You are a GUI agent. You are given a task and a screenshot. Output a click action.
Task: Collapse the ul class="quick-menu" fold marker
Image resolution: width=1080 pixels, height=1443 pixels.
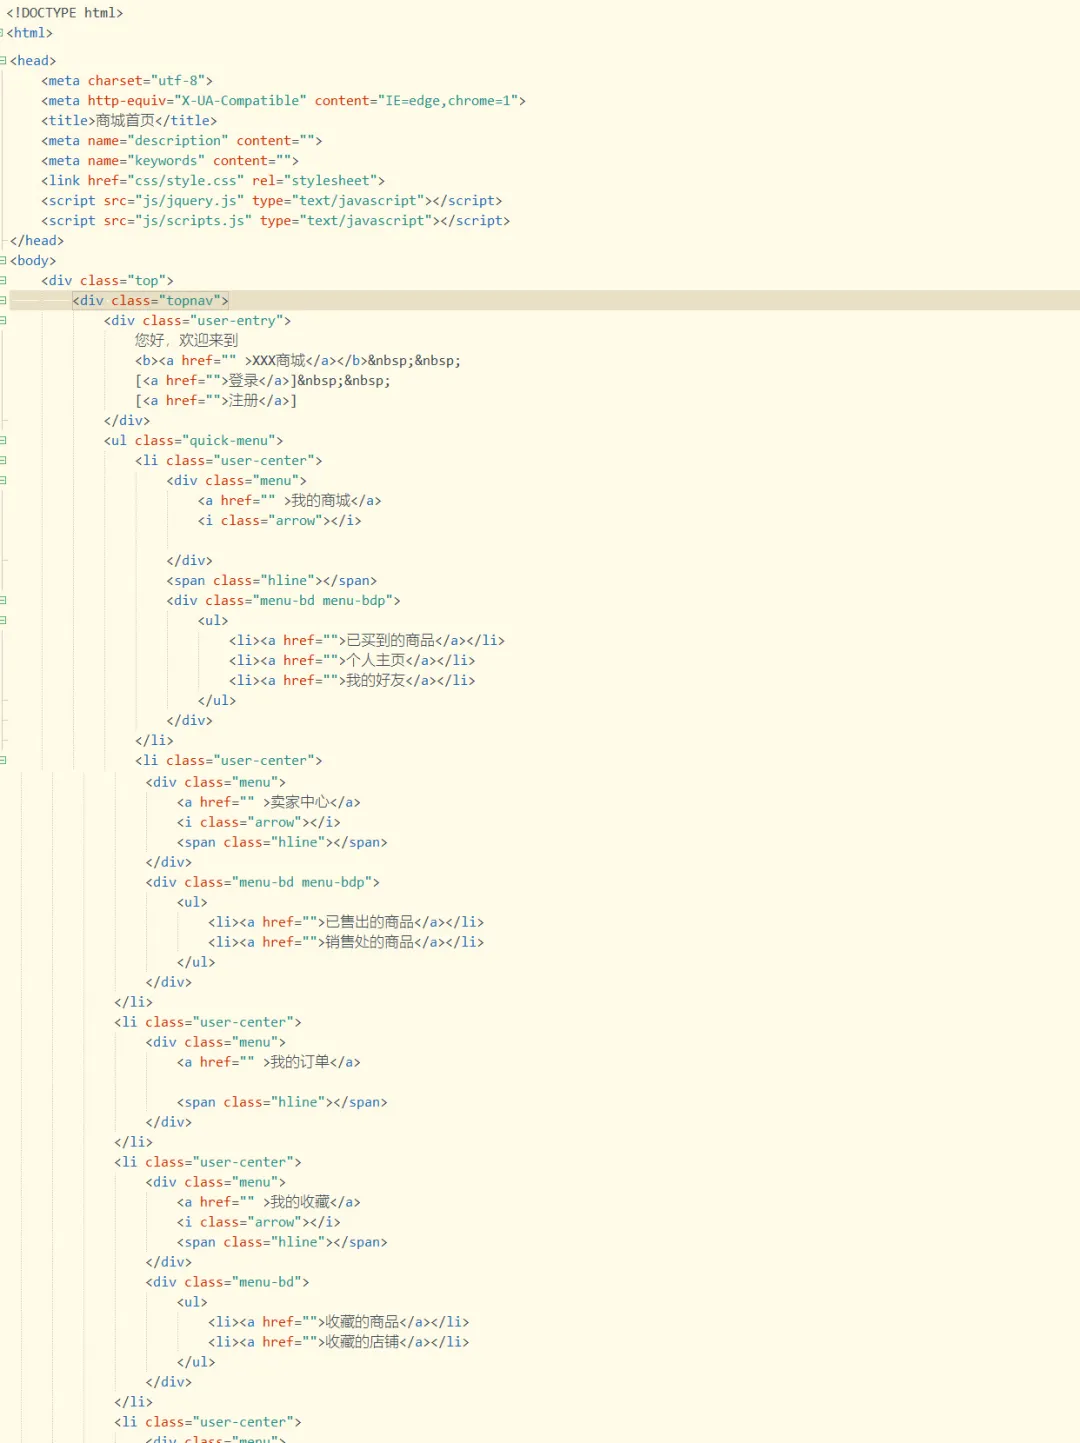click(3, 441)
